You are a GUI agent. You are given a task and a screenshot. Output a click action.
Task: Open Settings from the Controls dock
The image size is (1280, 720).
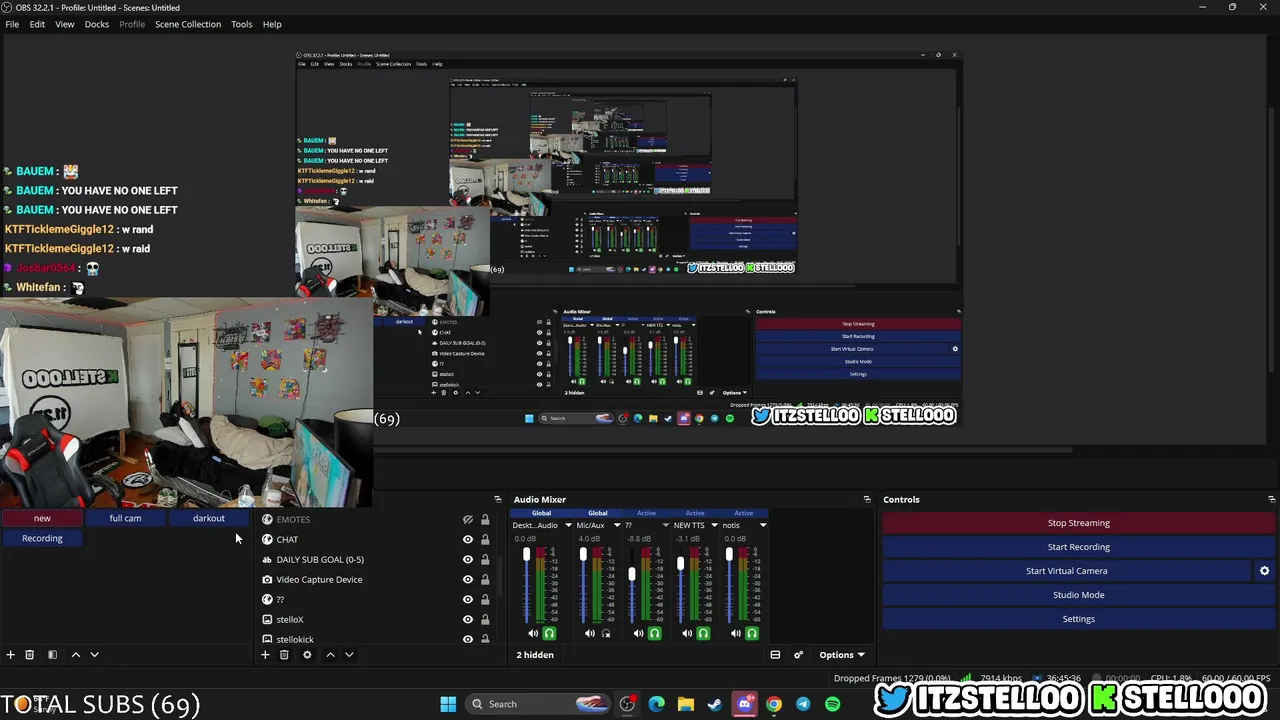coord(1078,619)
